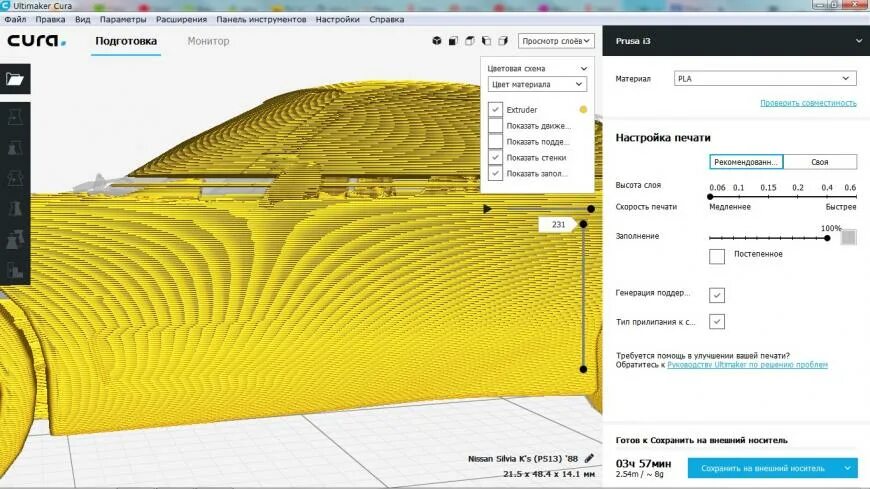
Task: Select Рекомендованн... settings mode
Action: click(746, 162)
